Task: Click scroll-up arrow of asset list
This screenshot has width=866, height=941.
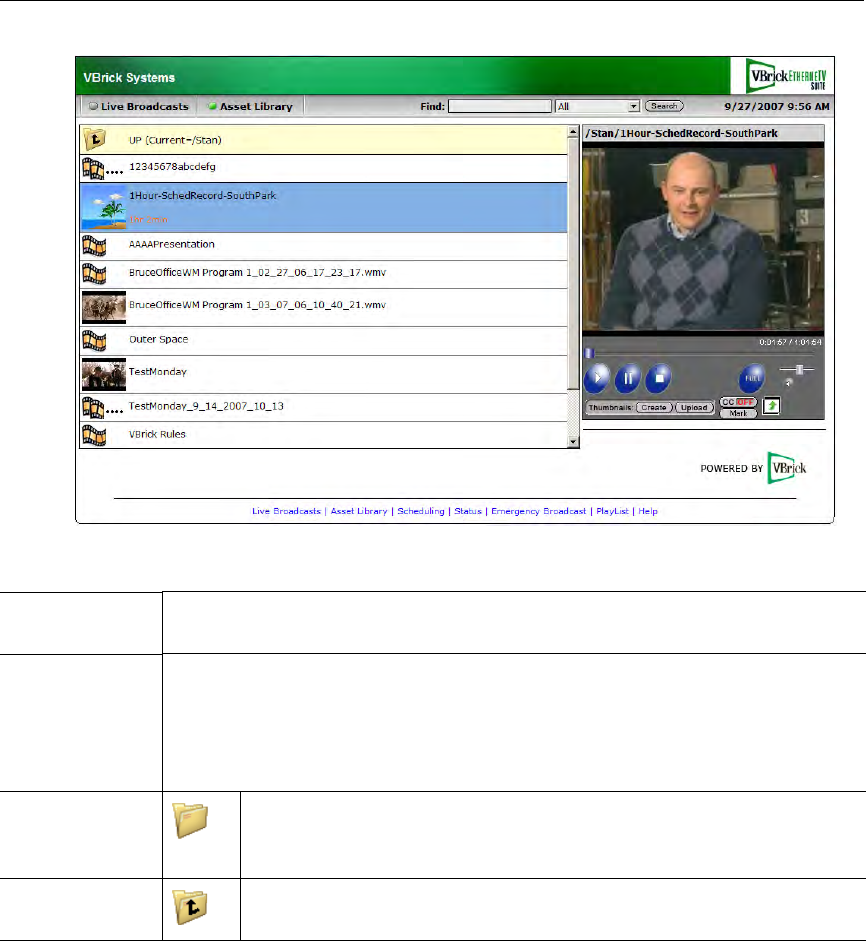Action: pyautogui.click(x=573, y=131)
